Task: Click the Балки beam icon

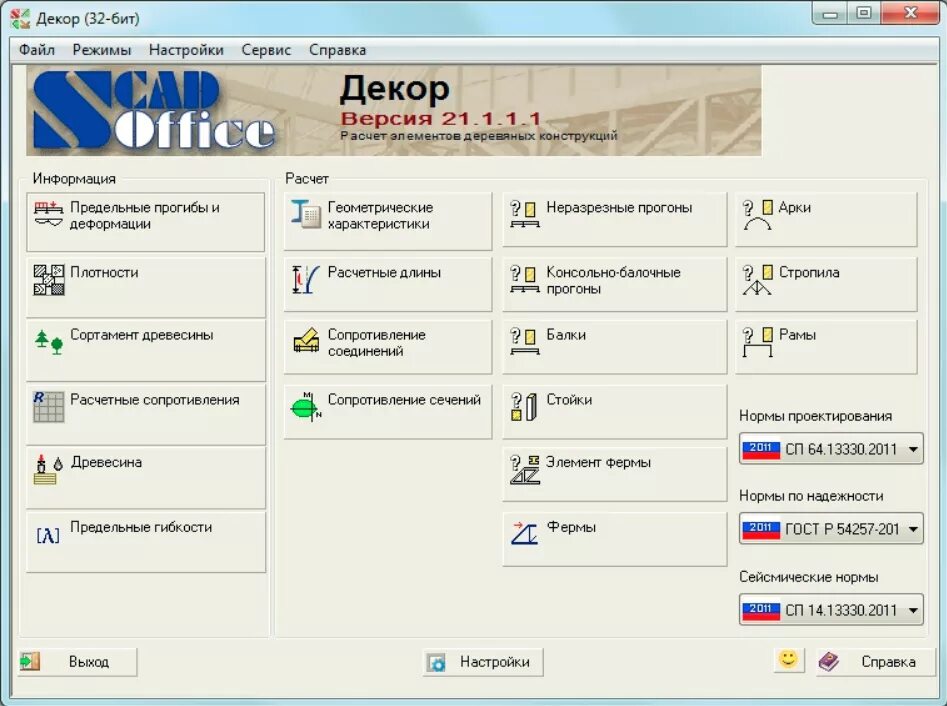Action: (524, 341)
